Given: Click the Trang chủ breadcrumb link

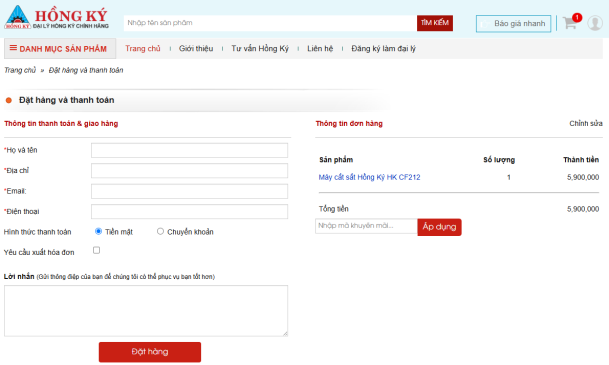Looking at the screenshot, I should [x=20, y=70].
